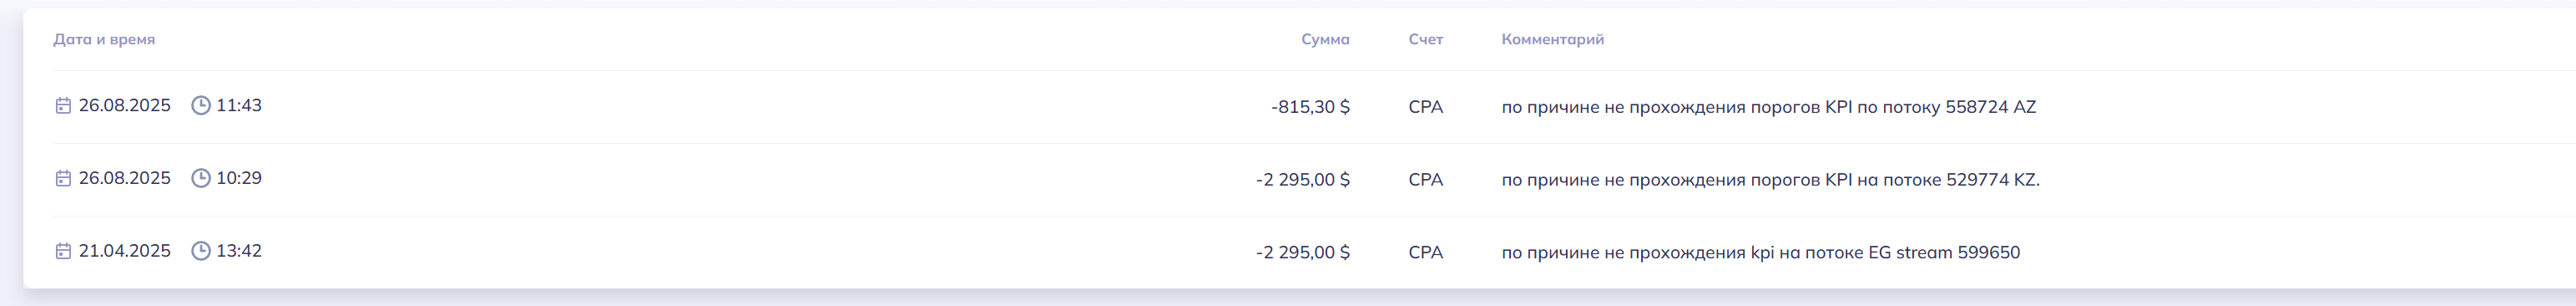Open comment mentioning потоке 529774 KZ
Viewport: 2576px width, 306px height.
pyautogui.click(x=1771, y=180)
